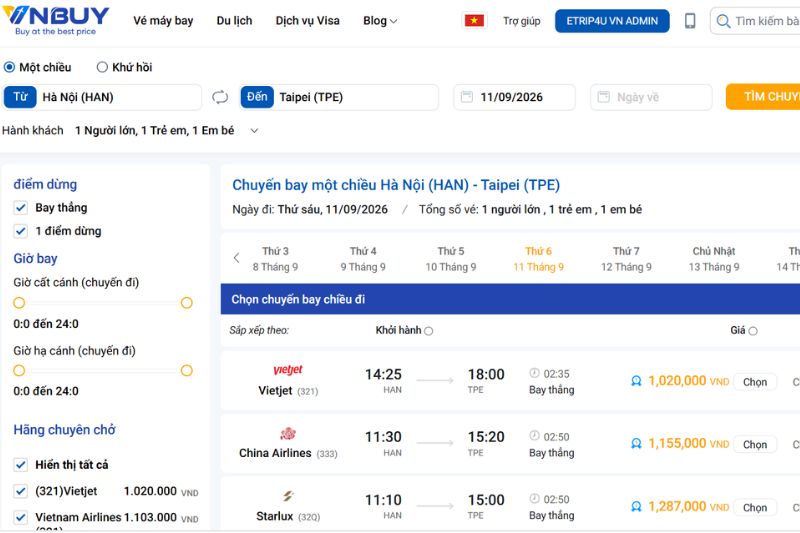Open the mobile phone app icon
Viewport: 800px width, 533px height.
click(690, 21)
